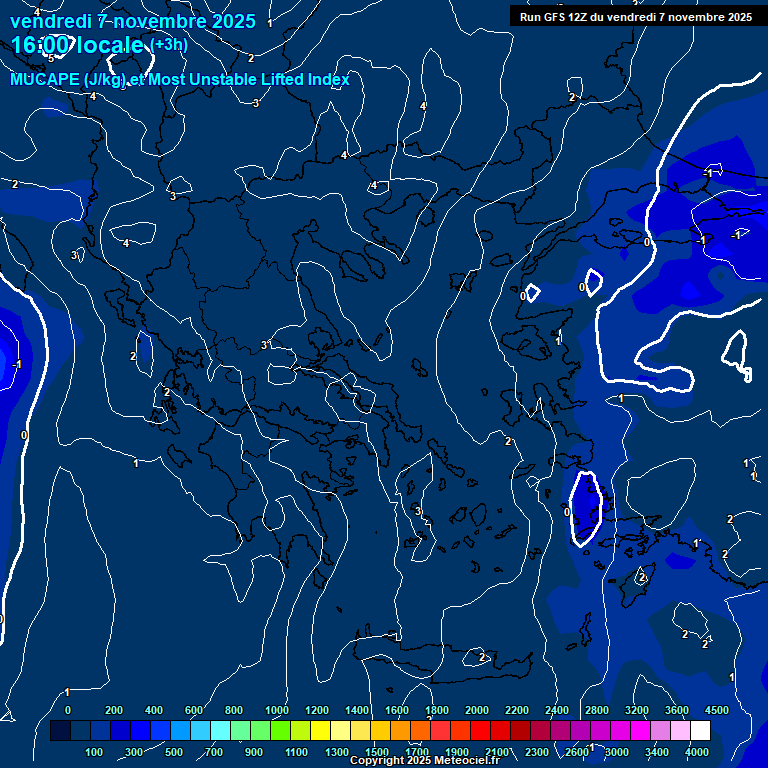This screenshot has width=768, height=768.
Task: Click the "3400" legend scale value
Action: point(657,752)
